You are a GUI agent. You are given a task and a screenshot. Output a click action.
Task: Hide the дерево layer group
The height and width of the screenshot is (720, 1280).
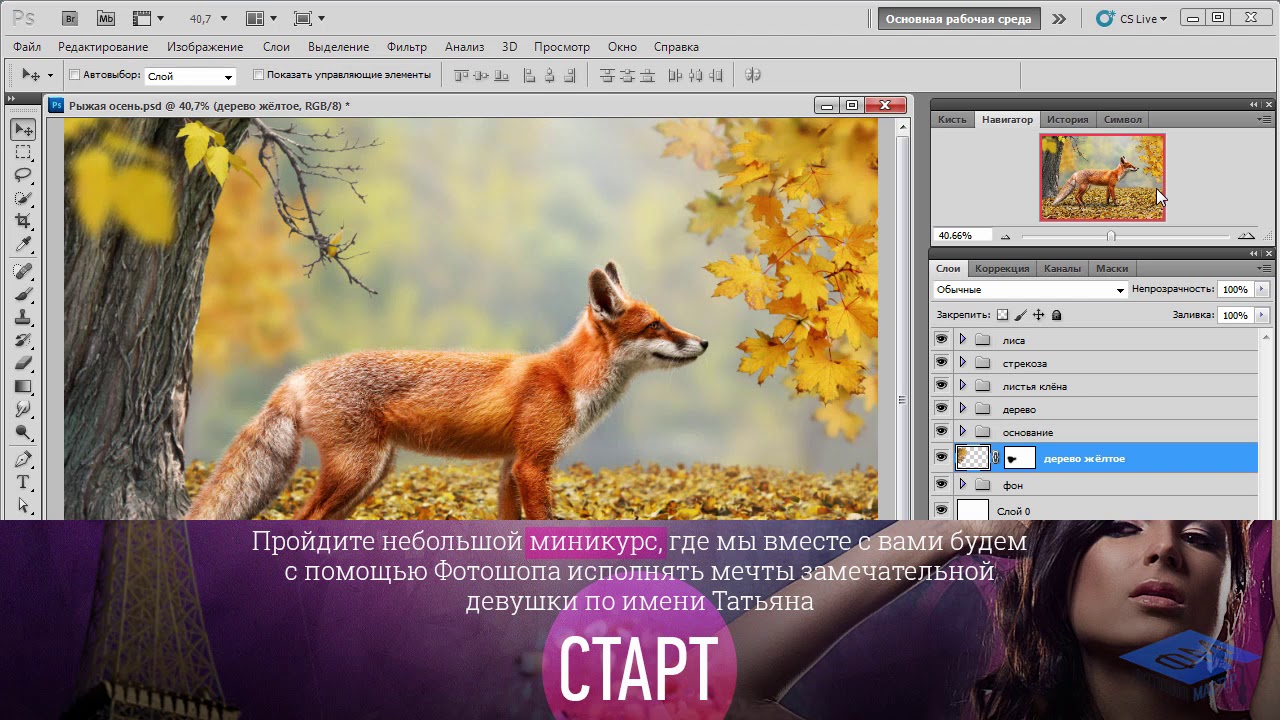pyautogui.click(x=941, y=408)
